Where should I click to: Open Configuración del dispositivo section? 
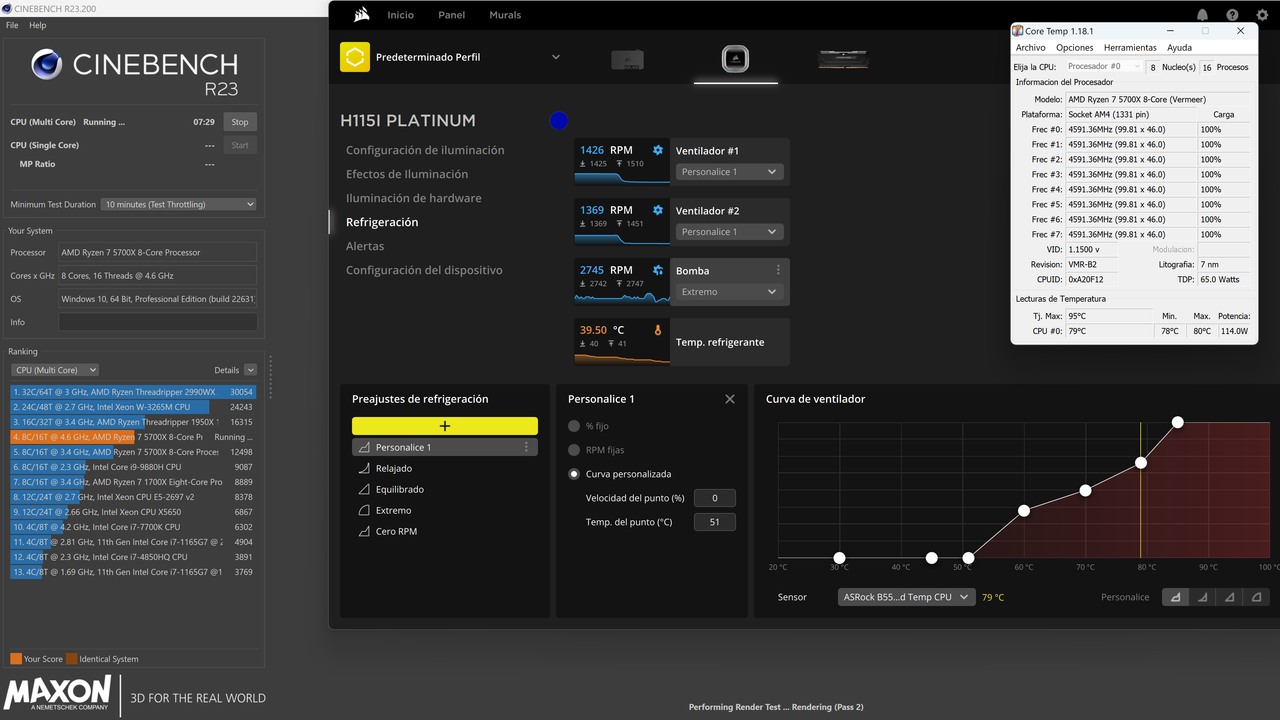point(424,270)
